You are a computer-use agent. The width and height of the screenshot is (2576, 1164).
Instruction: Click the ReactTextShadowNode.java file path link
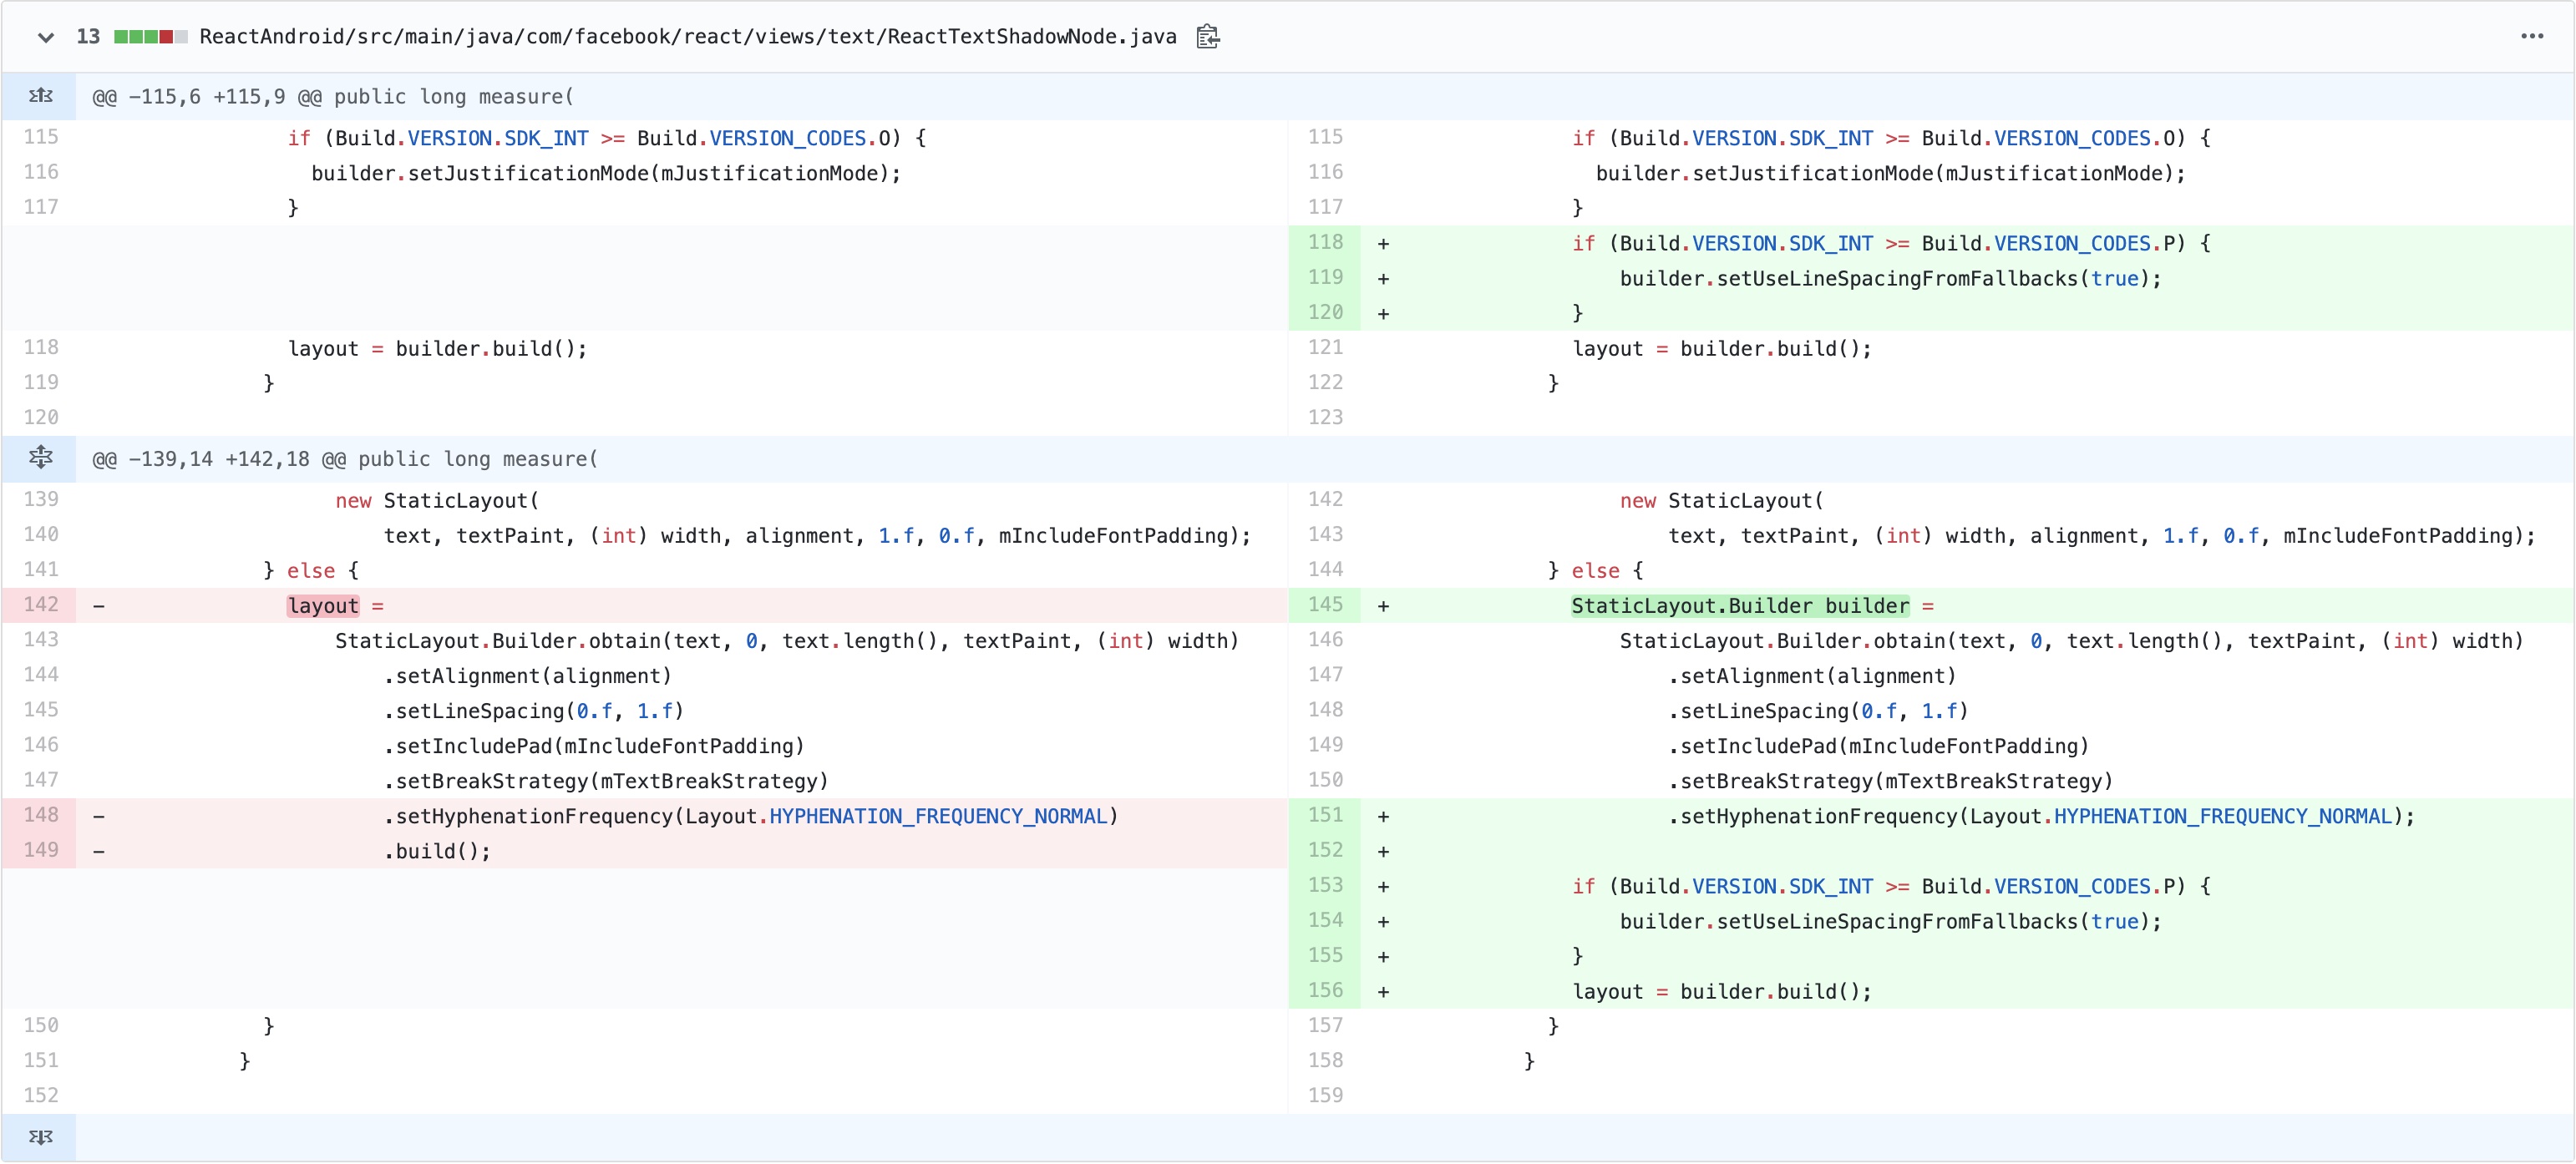687,37
